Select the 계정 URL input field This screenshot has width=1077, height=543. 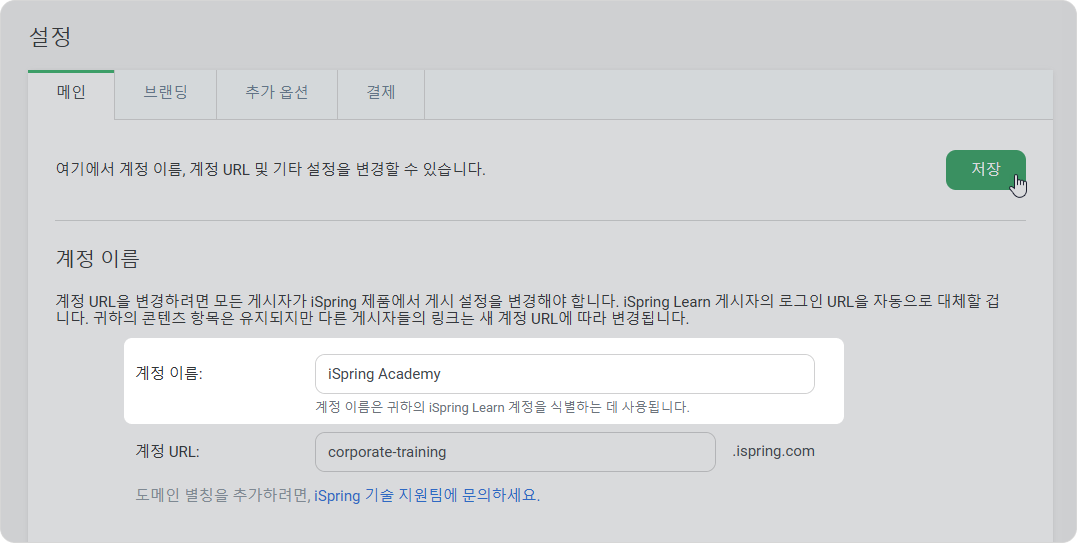(515, 452)
